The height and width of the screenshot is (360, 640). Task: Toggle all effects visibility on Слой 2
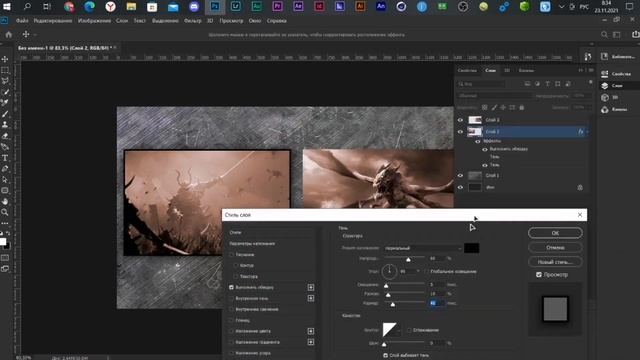click(x=478, y=141)
